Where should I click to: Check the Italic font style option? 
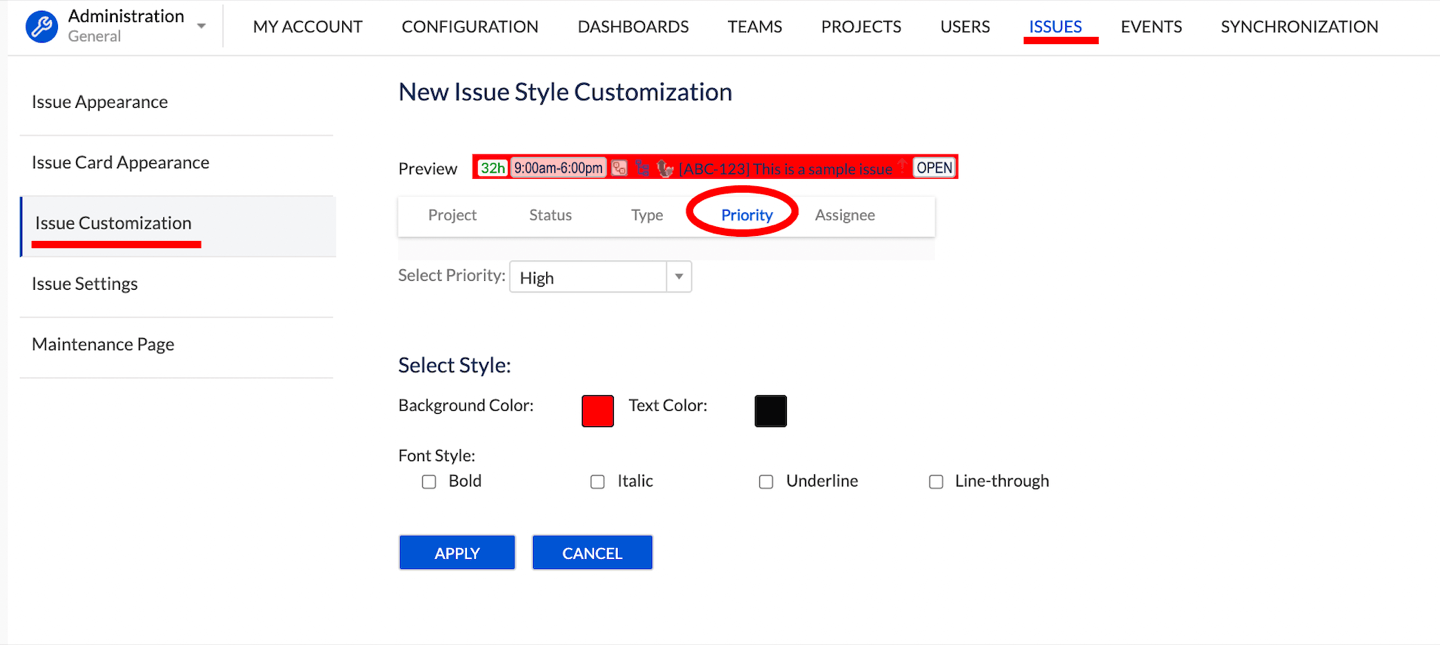[x=598, y=482]
